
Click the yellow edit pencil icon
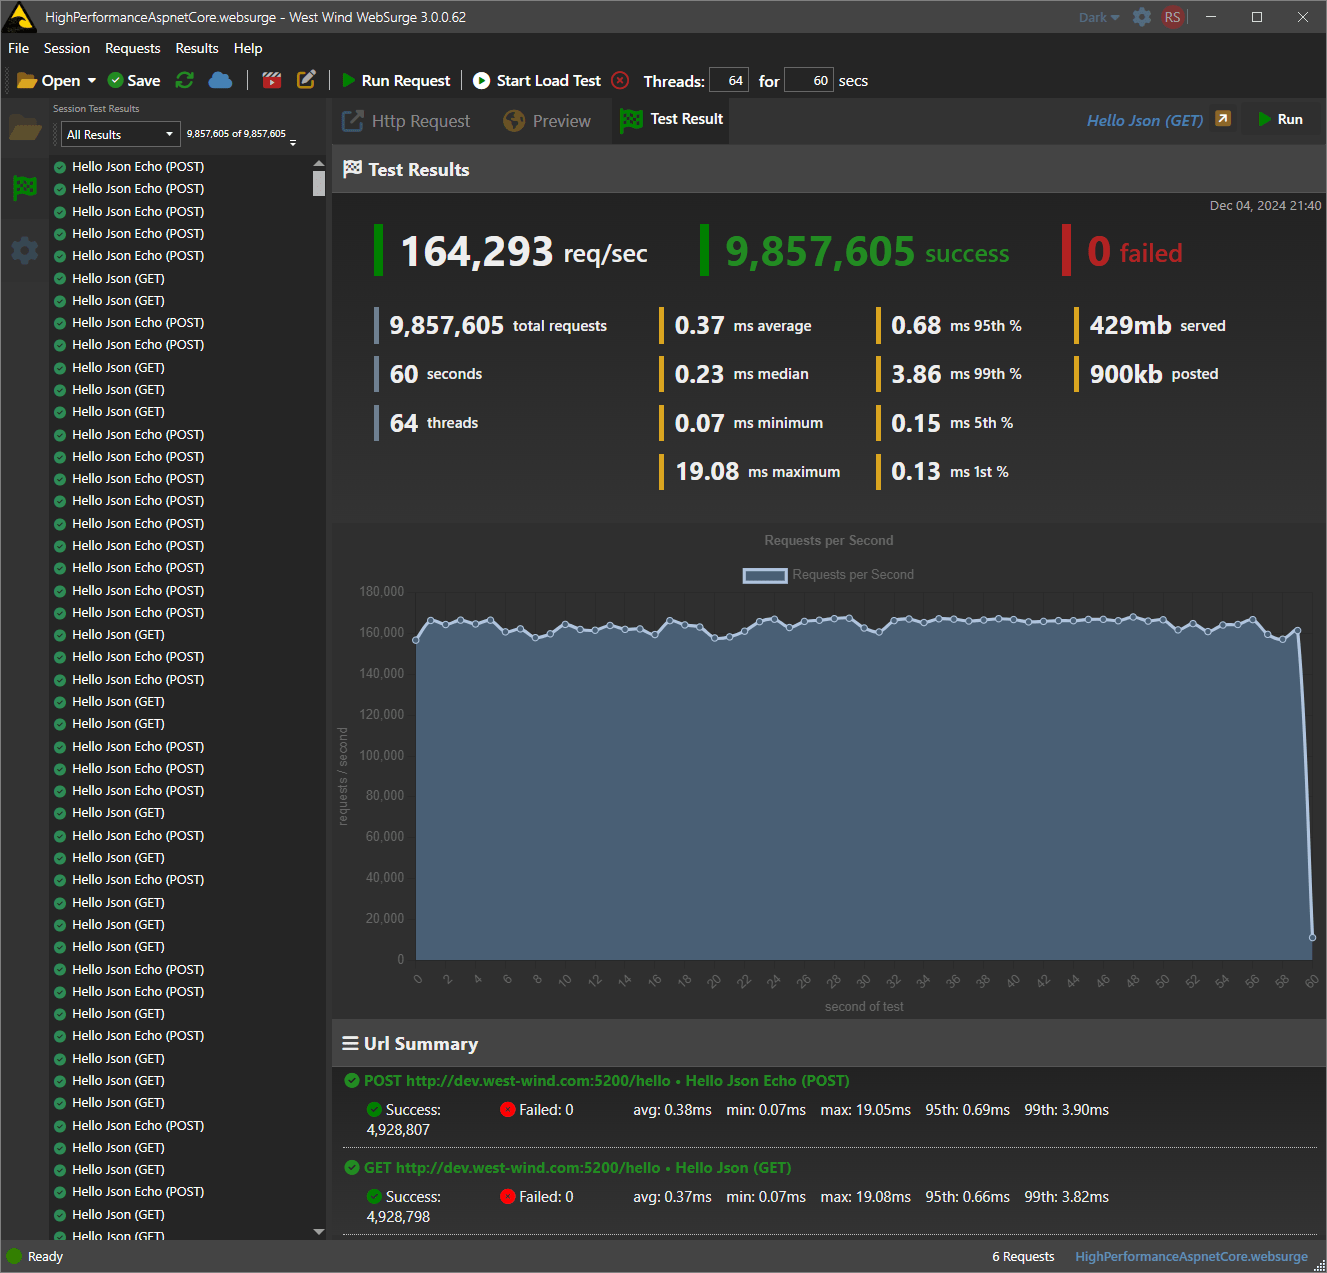coord(307,80)
